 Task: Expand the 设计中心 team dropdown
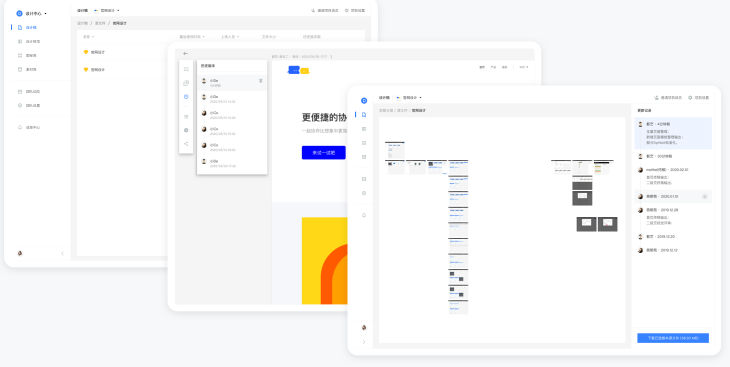coord(32,14)
